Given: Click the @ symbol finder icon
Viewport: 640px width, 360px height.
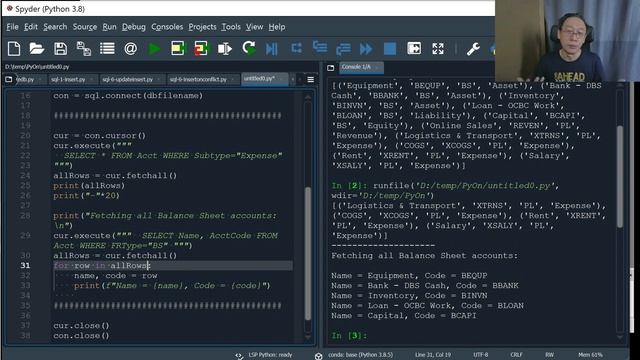Looking at the screenshot, I should 131,49.
